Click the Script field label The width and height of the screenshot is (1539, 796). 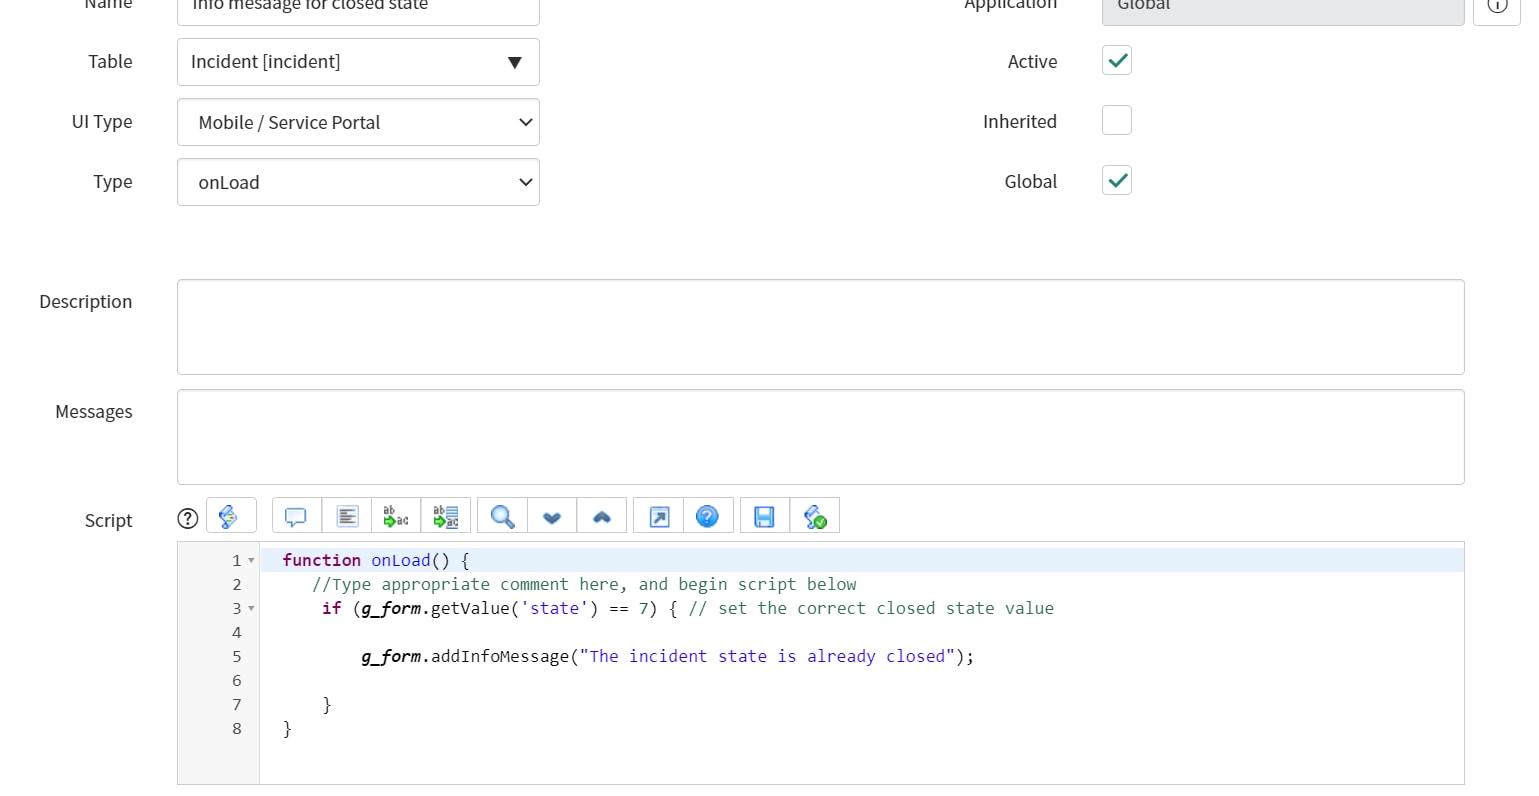click(x=108, y=520)
